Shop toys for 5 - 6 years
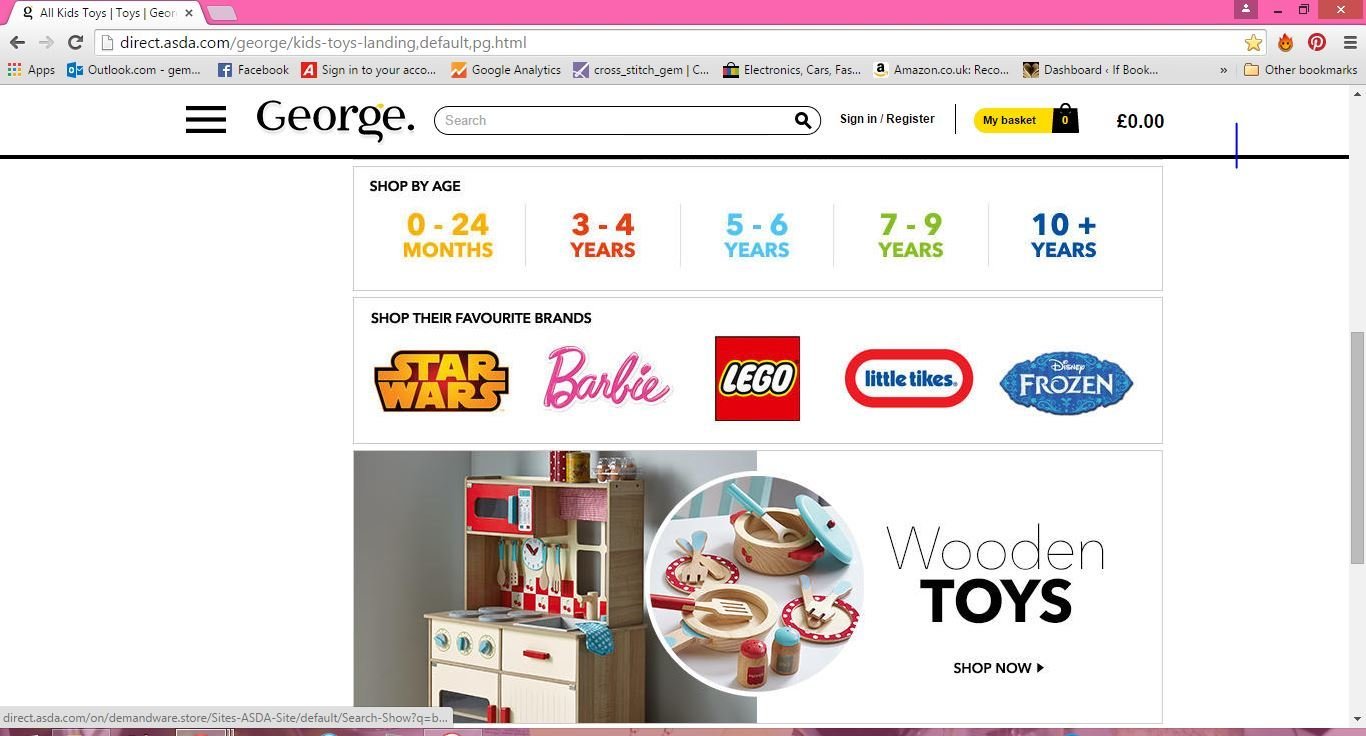Screen dimensions: 1366x736 point(757,235)
